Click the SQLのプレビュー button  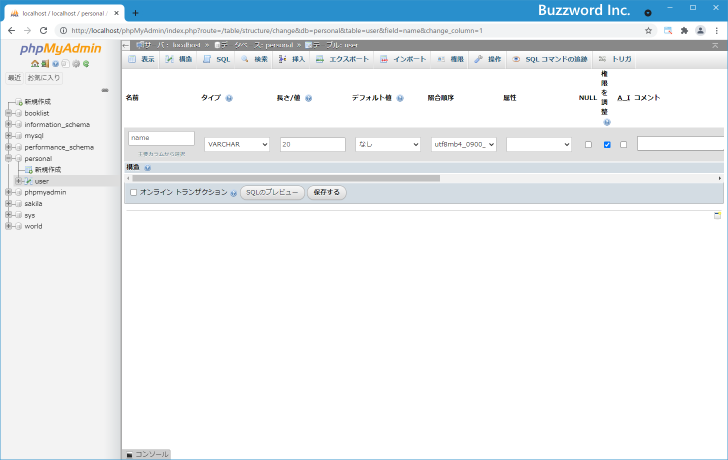coord(272,193)
